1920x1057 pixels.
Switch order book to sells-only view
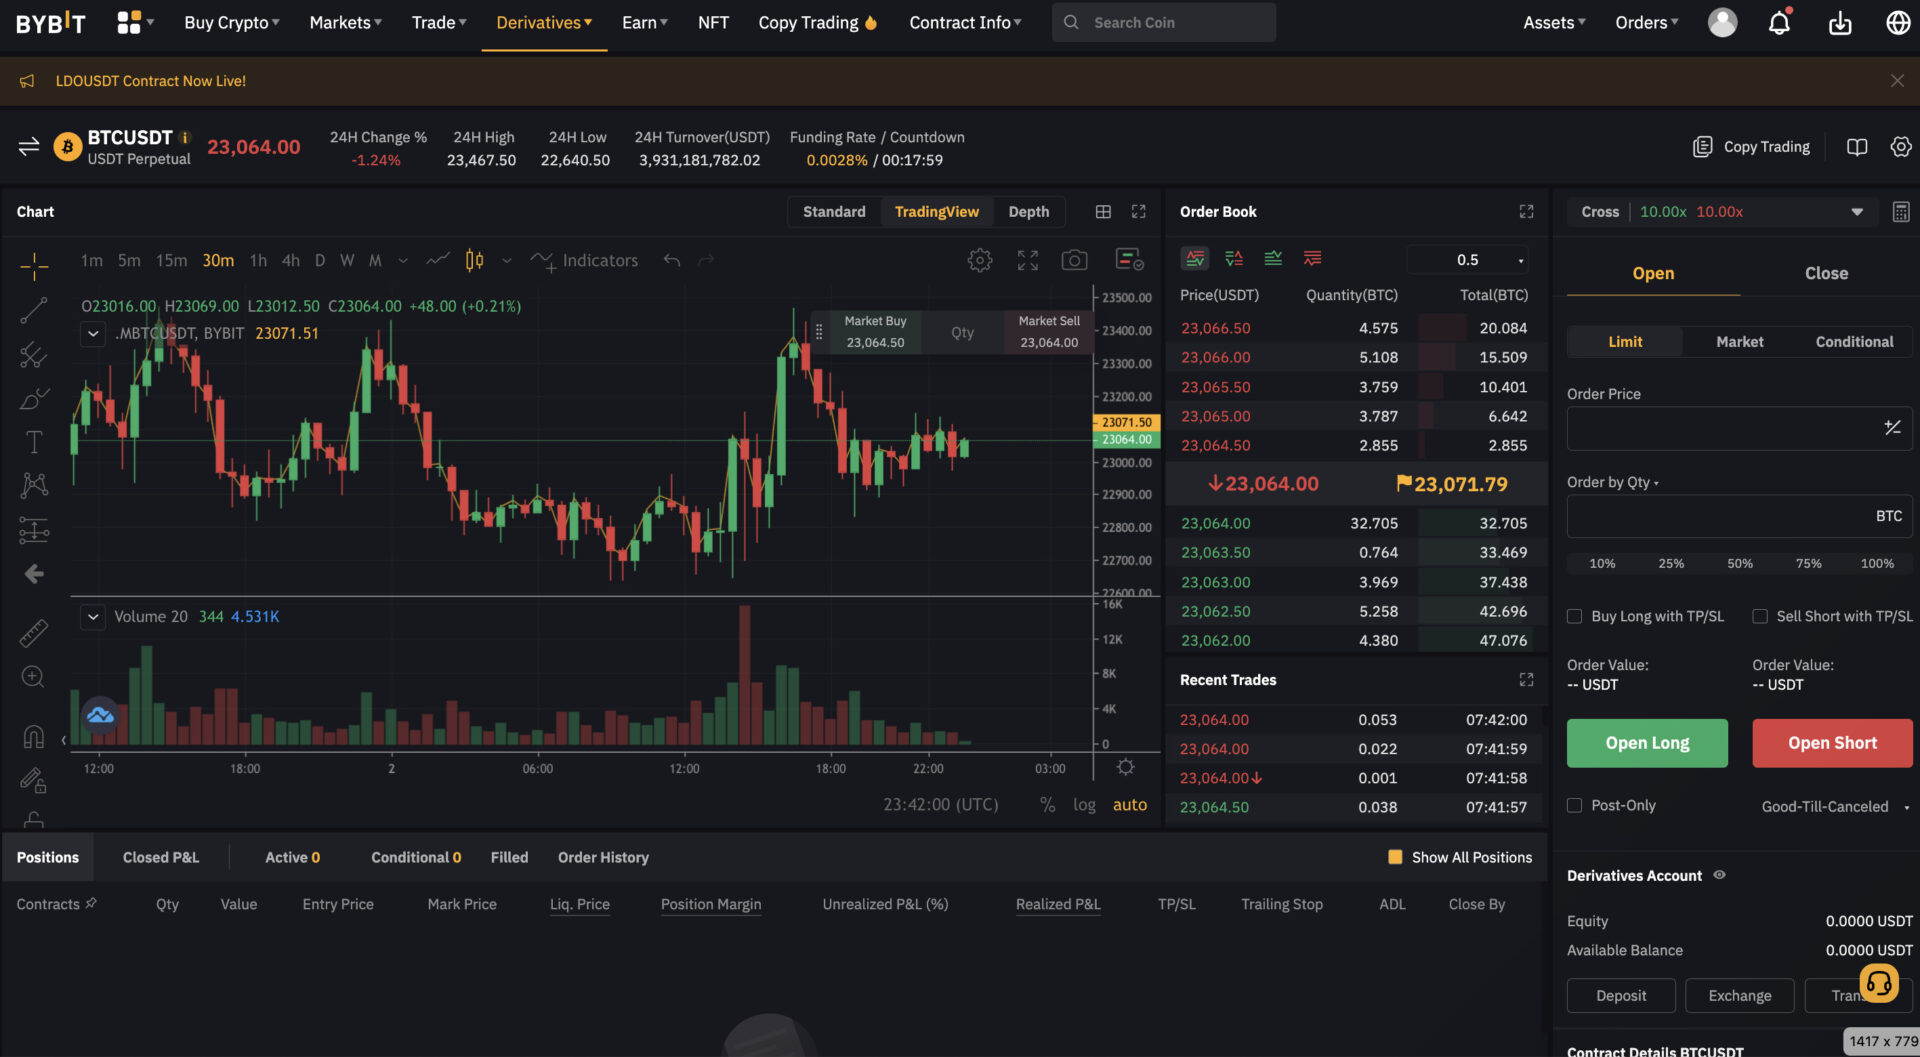(1312, 258)
